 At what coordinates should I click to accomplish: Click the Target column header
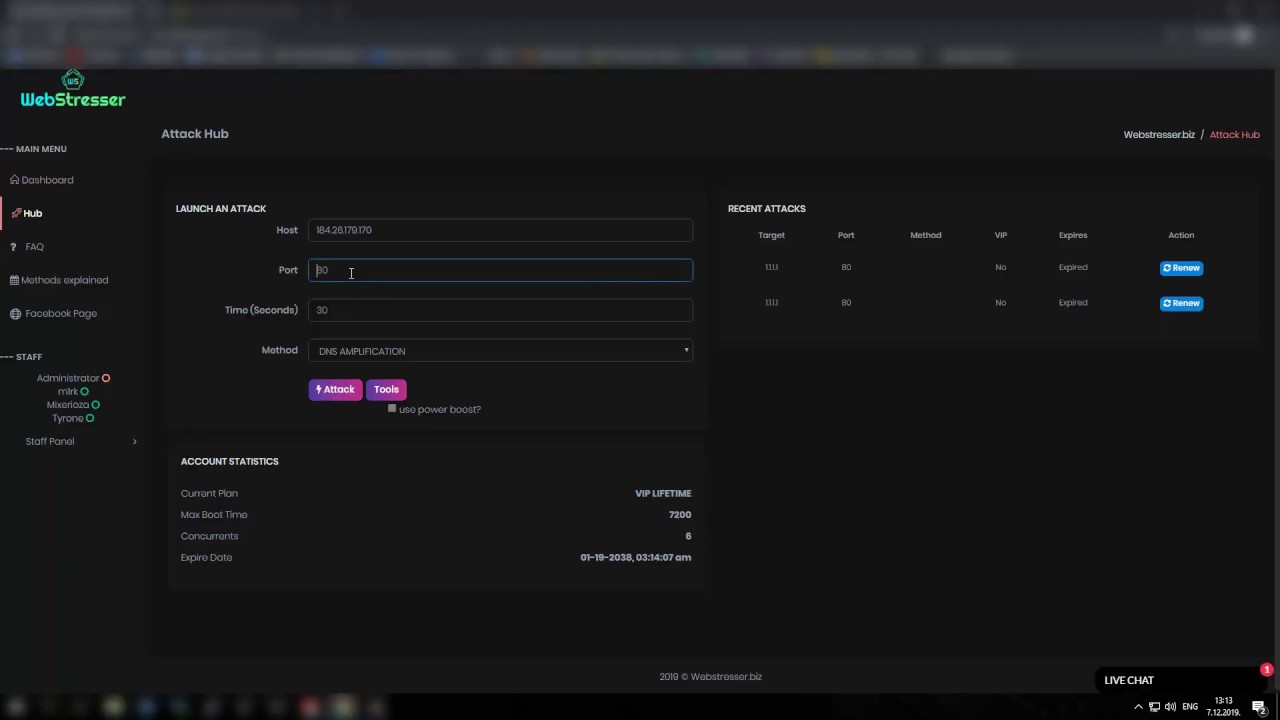[x=771, y=235]
